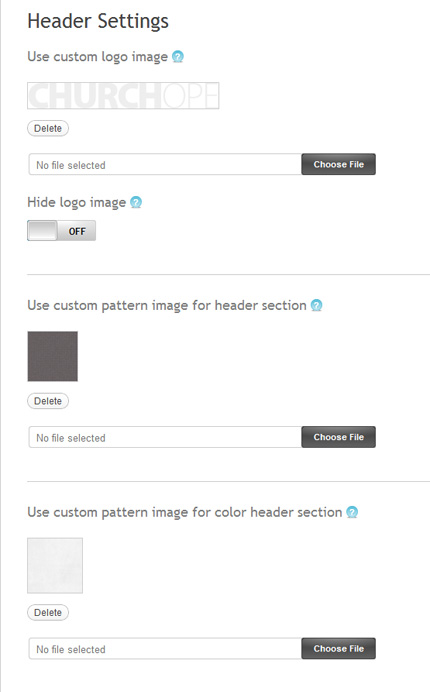Delete the dark header pattern image
This screenshot has height=692, width=430.
pyautogui.click(x=48, y=401)
